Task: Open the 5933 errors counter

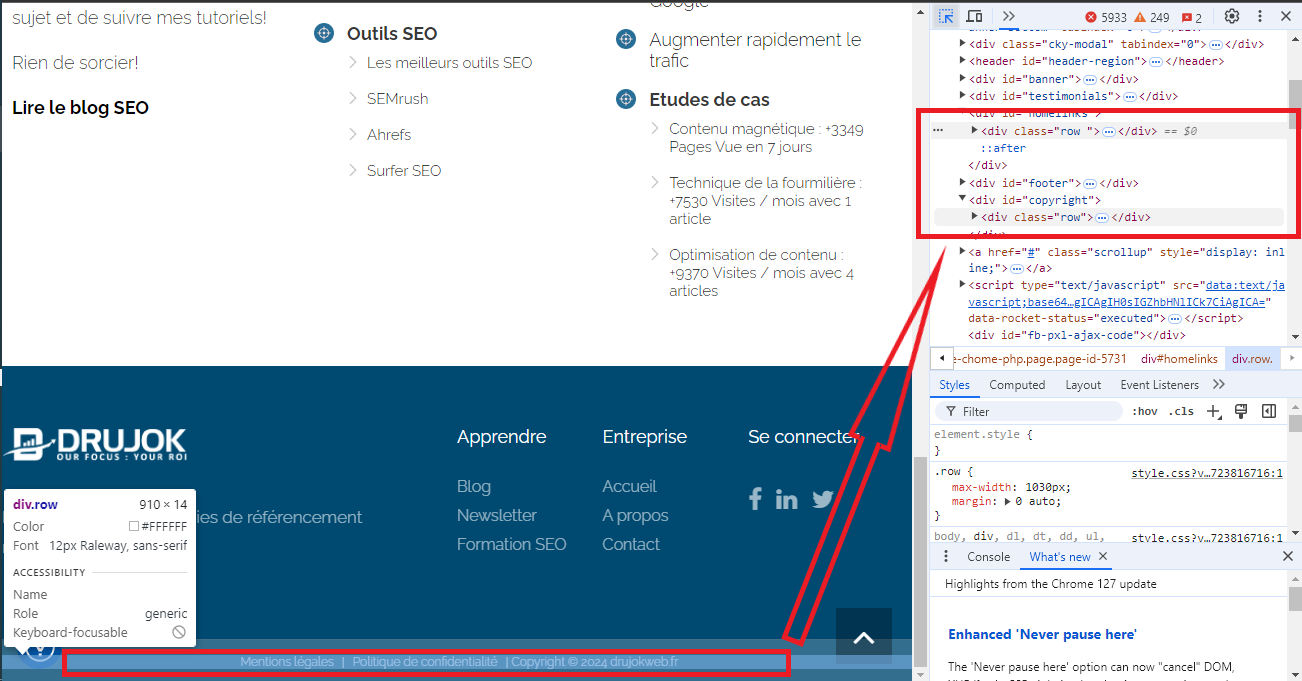Action: pos(1106,17)
